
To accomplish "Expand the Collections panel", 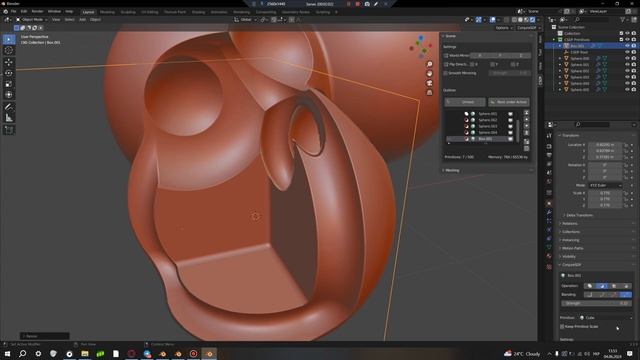I will coord(571,232).
